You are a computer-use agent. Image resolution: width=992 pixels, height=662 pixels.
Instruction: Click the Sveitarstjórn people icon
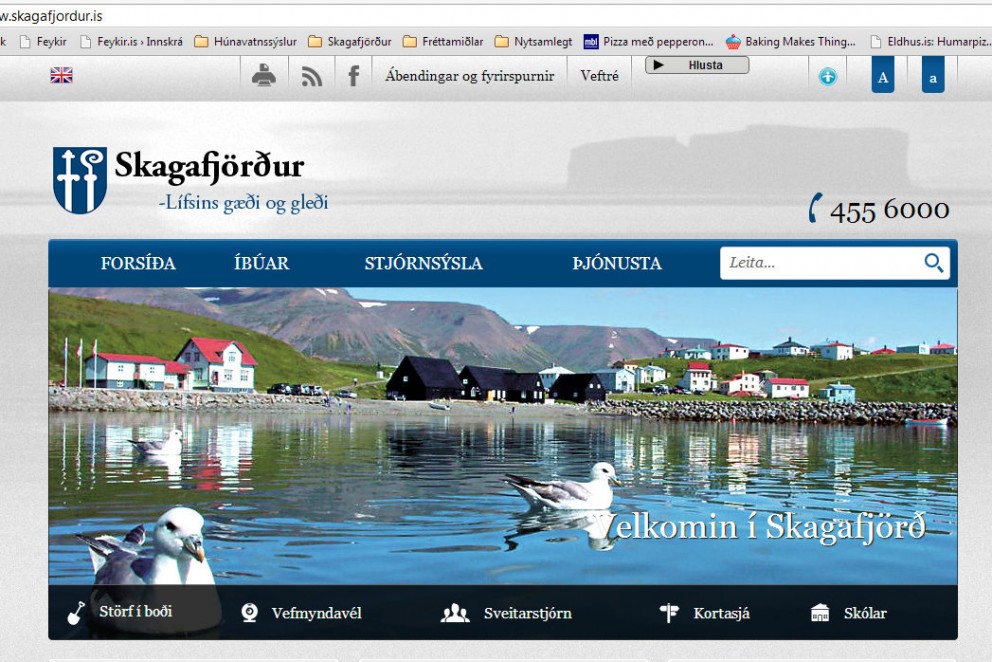(455, 612)
